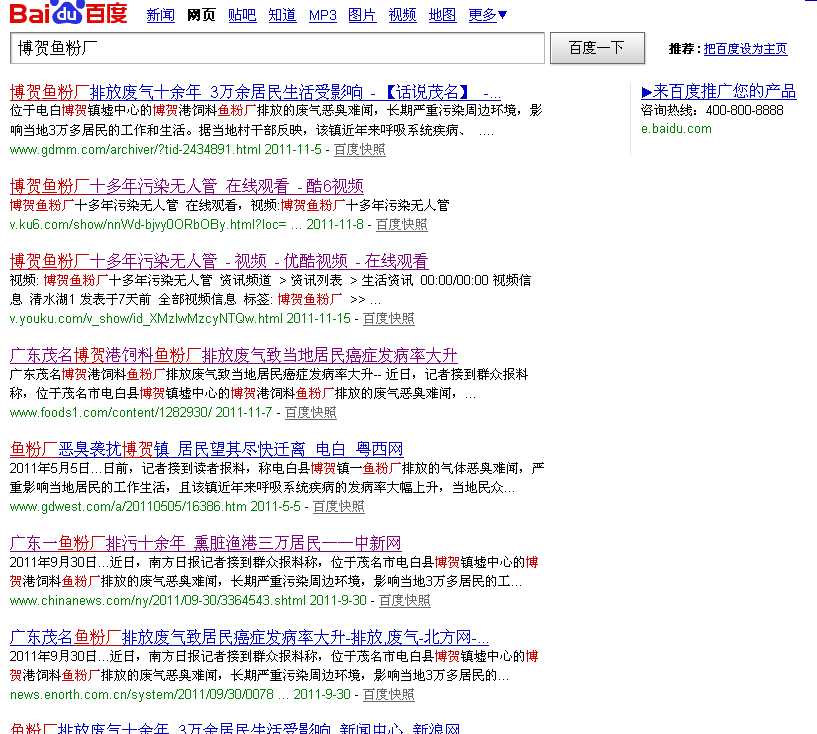Open the 新闻 news tab
This screenshot has width=817, height=734.
pos(160,16)
